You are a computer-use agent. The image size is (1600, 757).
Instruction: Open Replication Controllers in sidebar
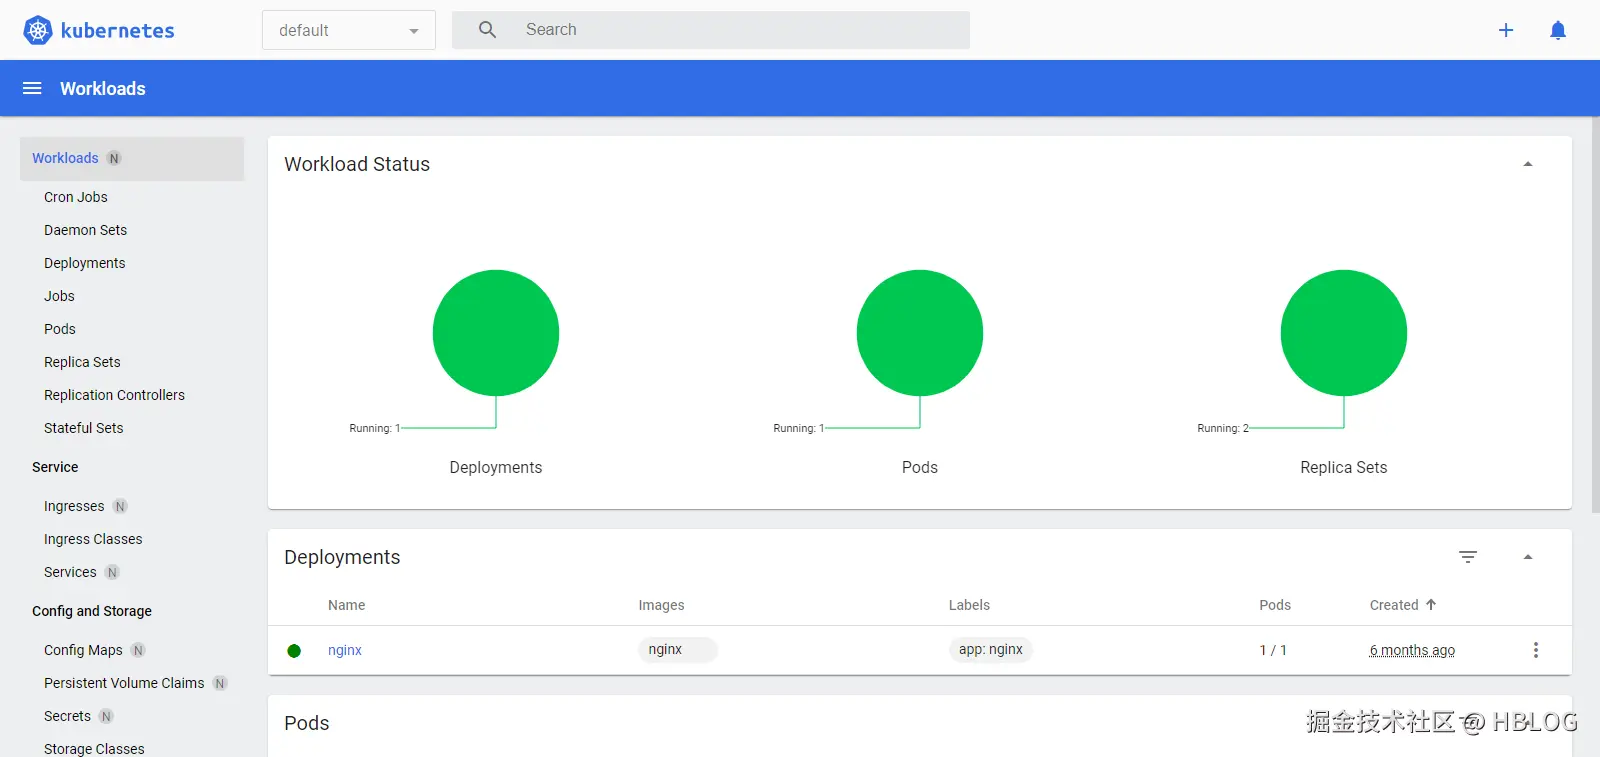pos(114,395)
